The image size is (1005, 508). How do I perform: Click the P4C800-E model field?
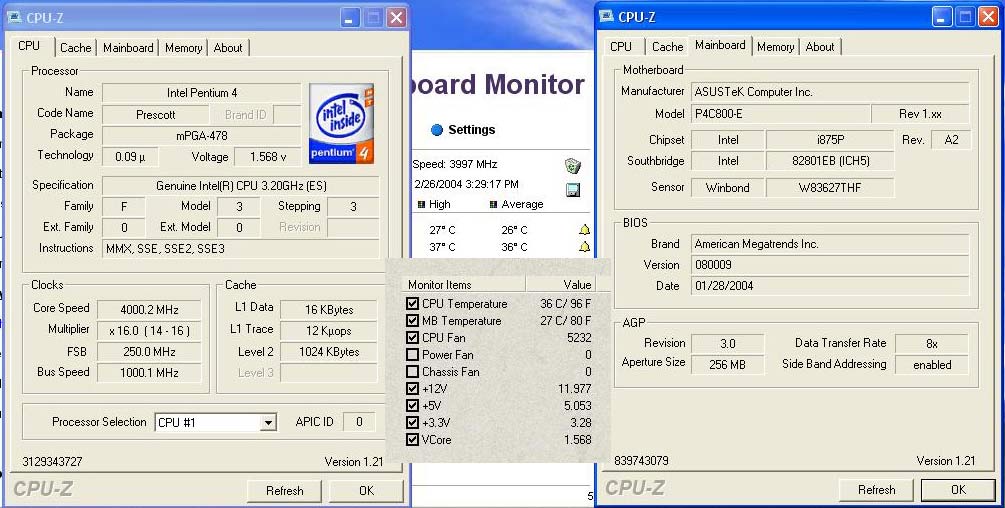(x=781, y=114)
